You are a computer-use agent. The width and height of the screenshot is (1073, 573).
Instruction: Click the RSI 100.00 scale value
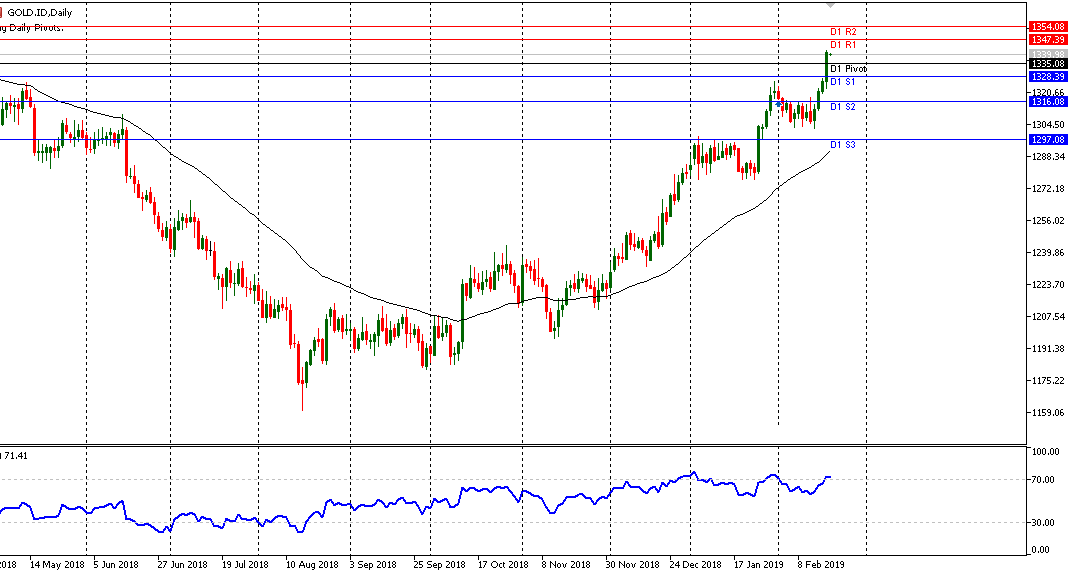[x=1045, y=452]
